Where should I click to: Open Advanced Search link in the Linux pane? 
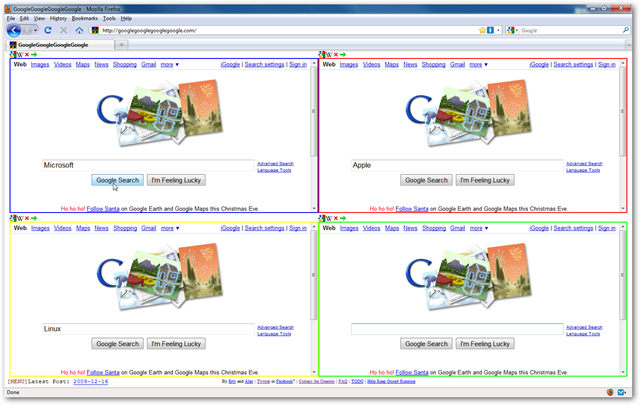(x=275, y=327)
